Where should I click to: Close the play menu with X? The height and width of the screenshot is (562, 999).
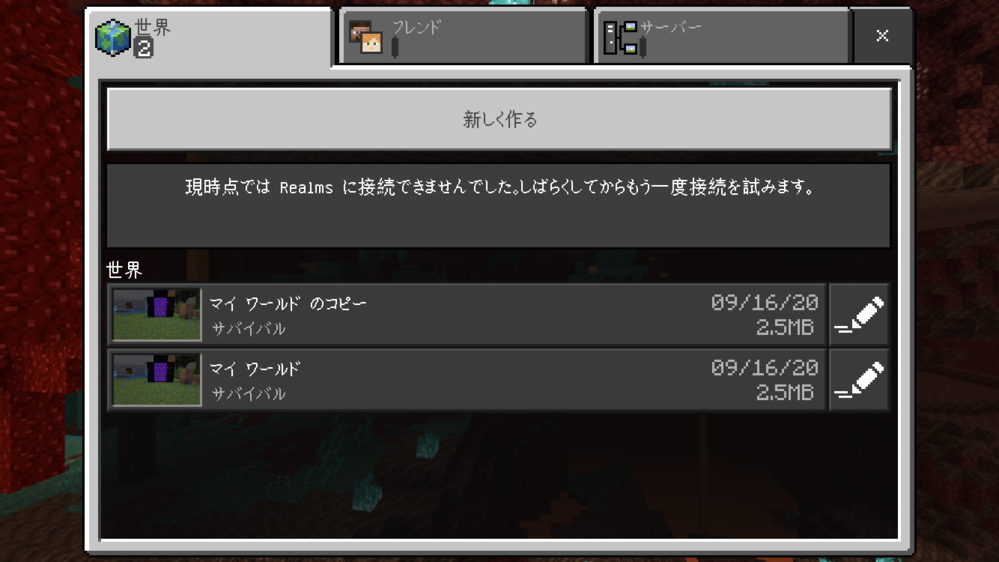882,36
